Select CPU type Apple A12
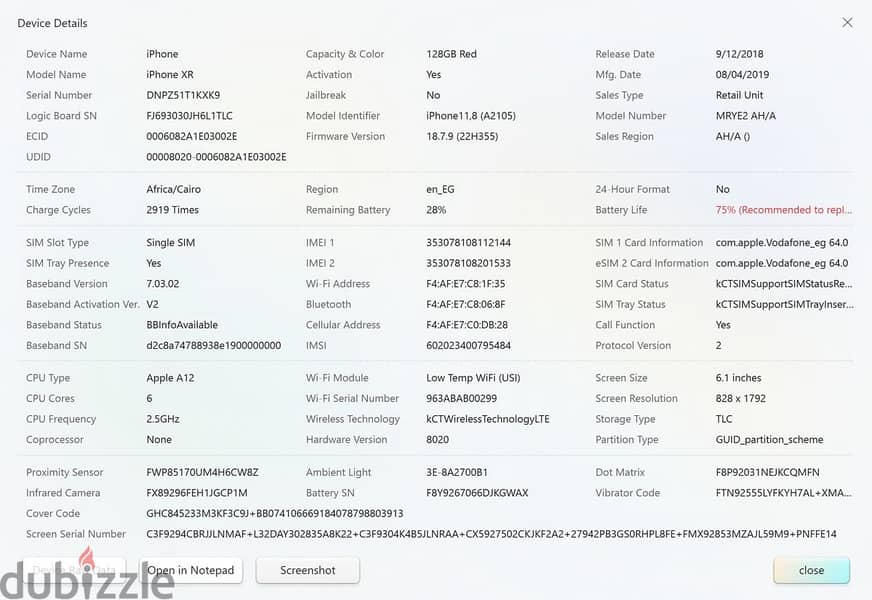Screen dimensions: 872x600 coord(170,378)
